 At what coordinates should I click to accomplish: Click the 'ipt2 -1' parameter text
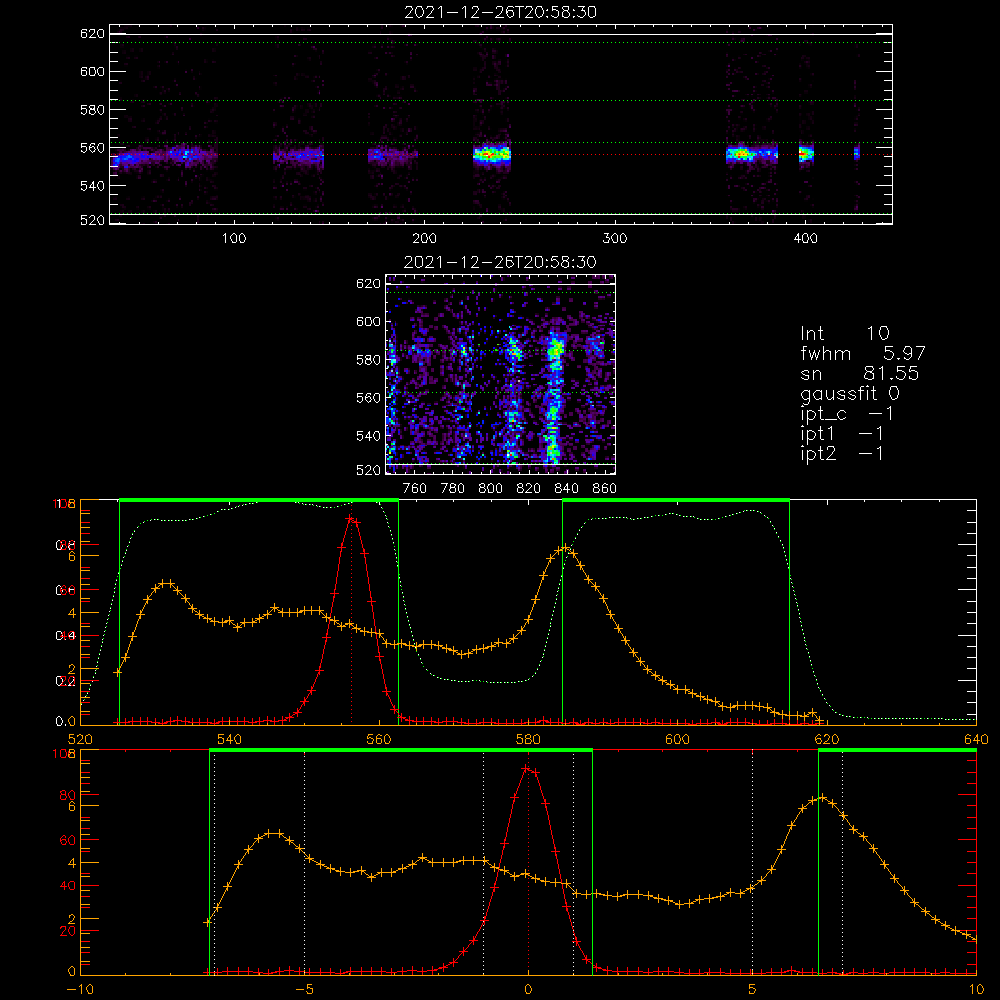pos(842,453)
